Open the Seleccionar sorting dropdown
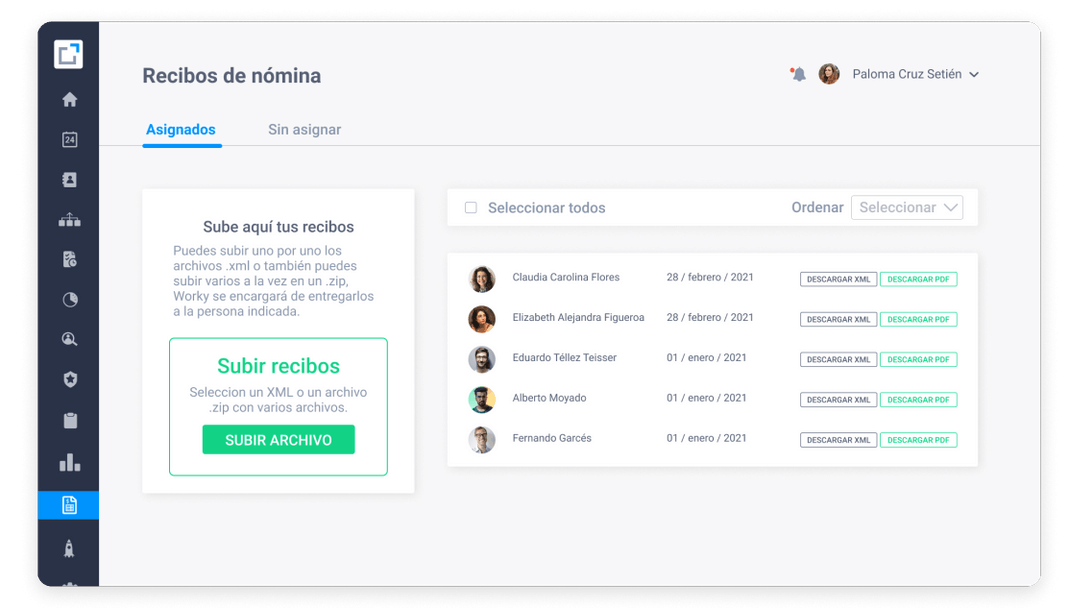This screenshot has height=608, width=1080. click(x=906, y=207)
